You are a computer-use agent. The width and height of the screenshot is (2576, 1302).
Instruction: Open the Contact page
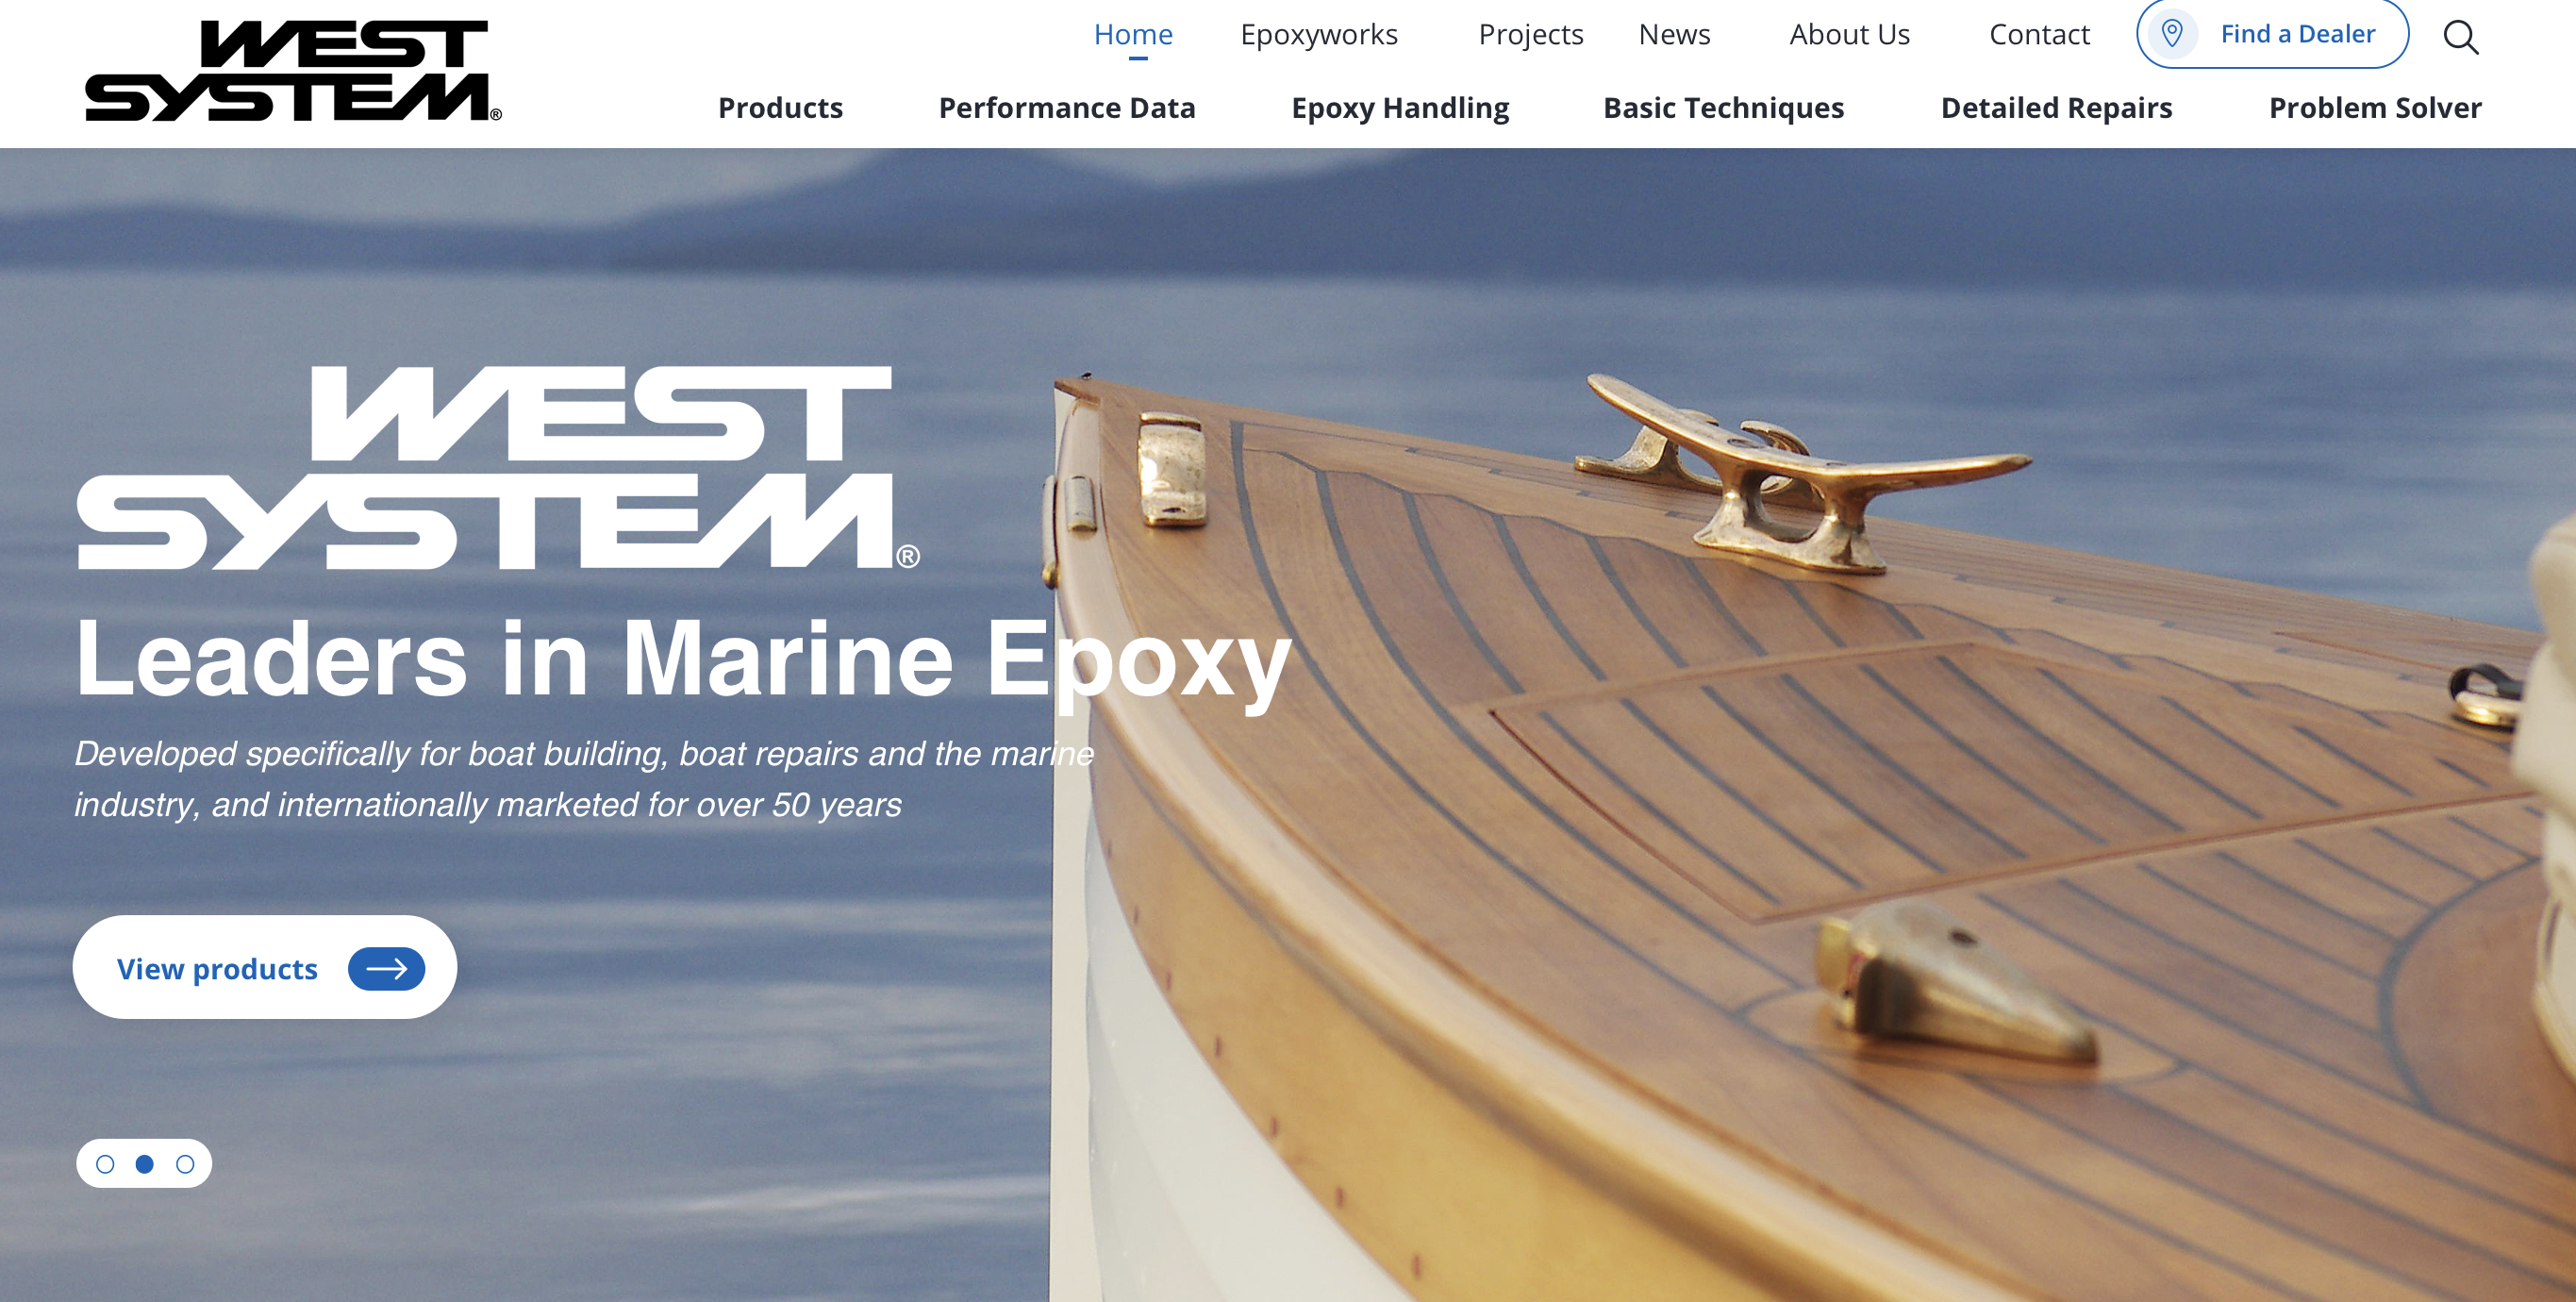coord(2039,35)
